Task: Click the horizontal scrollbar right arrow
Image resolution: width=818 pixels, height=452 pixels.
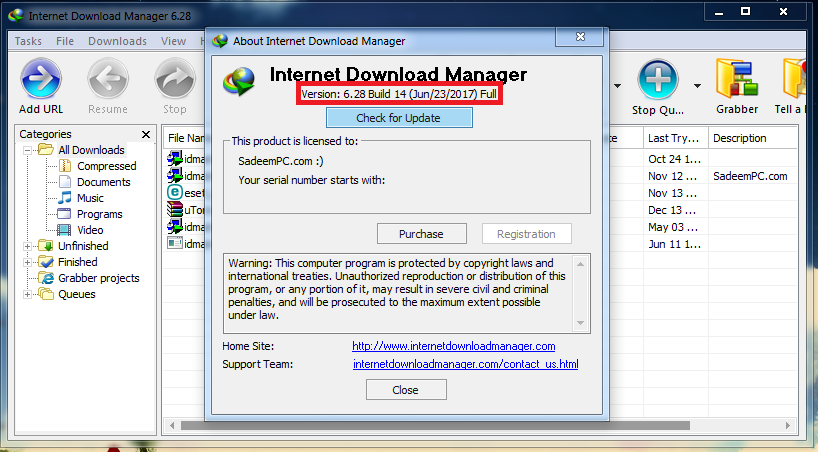Action: coord(788,426)
